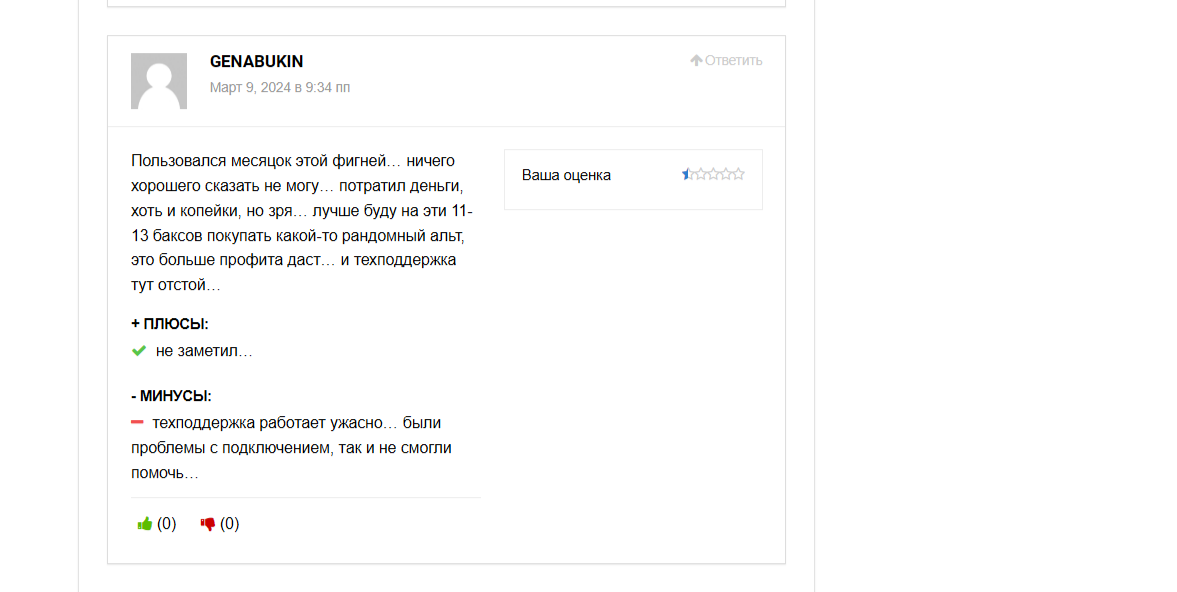The height and width of the screenshot is (592, 1177).
Task: Click the like count next to thumbs-up
Action: pos(167,524)
